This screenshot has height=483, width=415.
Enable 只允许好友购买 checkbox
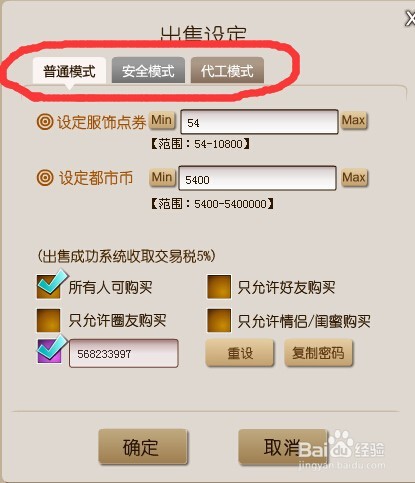click(219, 287)
